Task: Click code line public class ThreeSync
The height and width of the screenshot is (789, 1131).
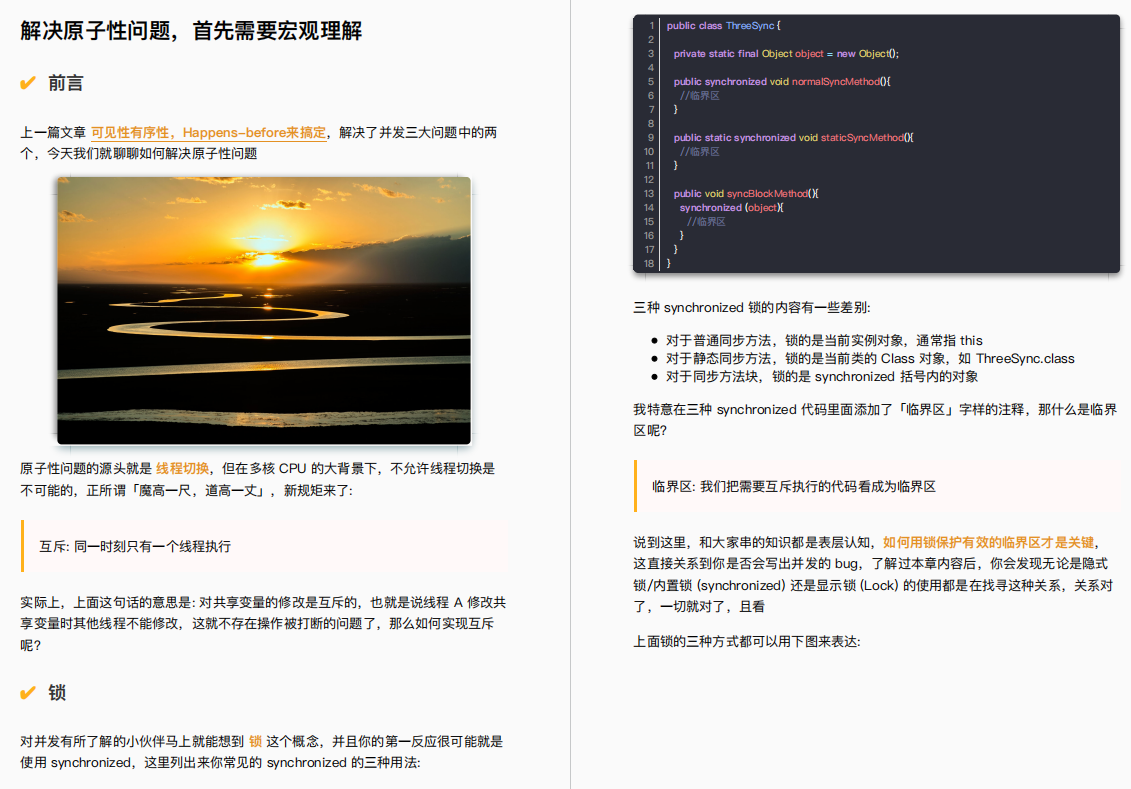Action: pos(723,25)
